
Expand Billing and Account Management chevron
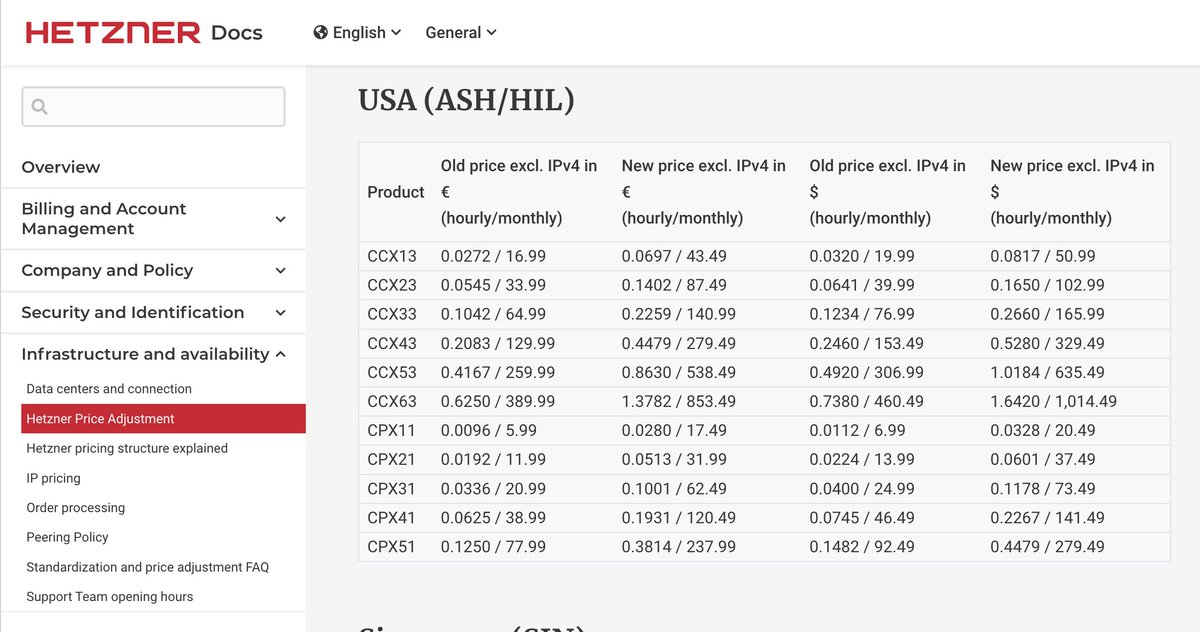[x=280, y=219]
